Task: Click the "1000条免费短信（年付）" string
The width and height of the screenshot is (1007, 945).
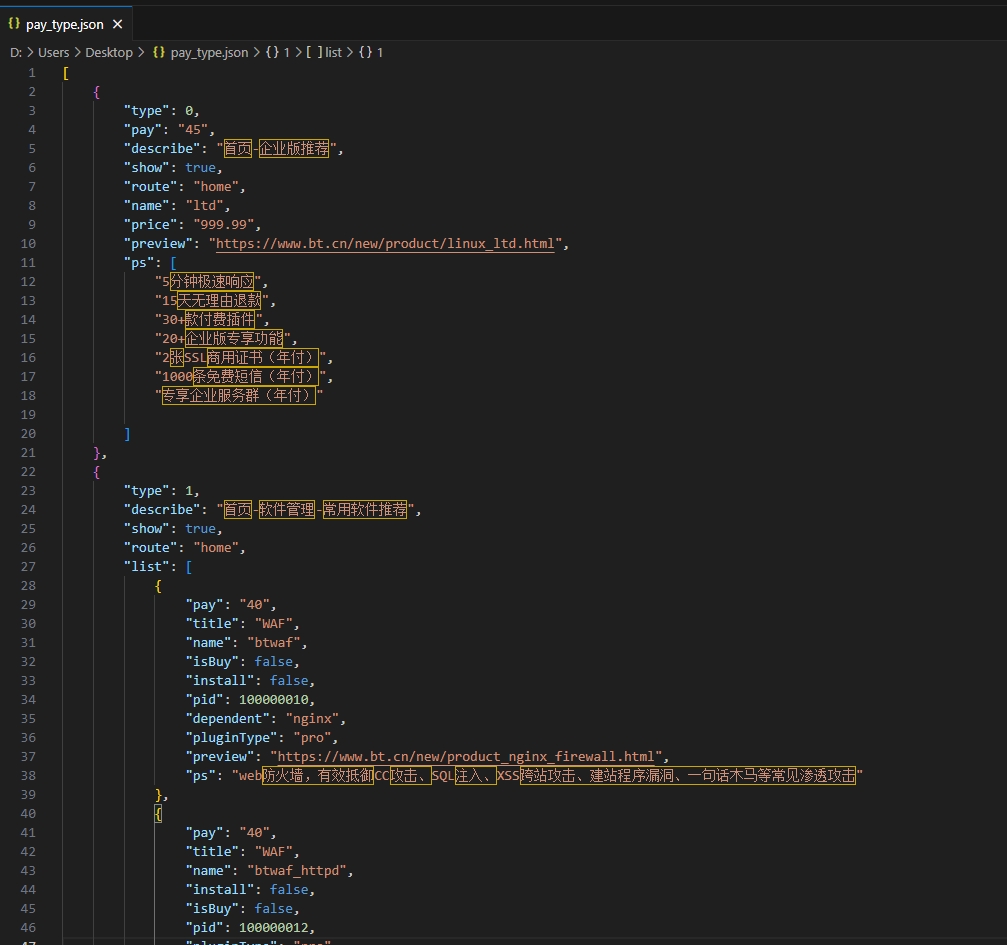Action: pos(240,376)
